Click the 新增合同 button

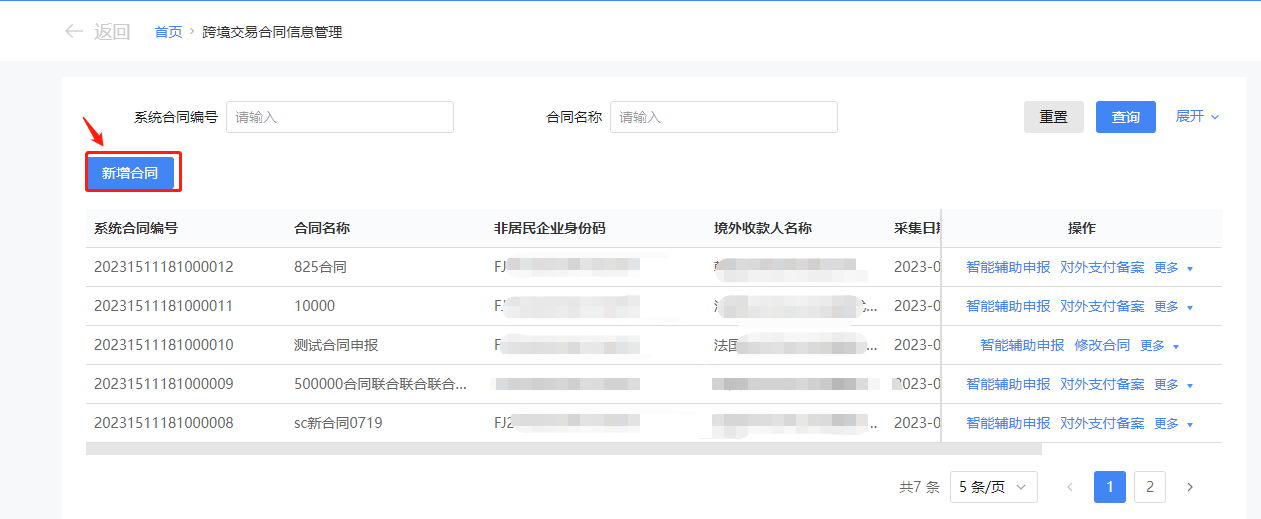point(130,173)
